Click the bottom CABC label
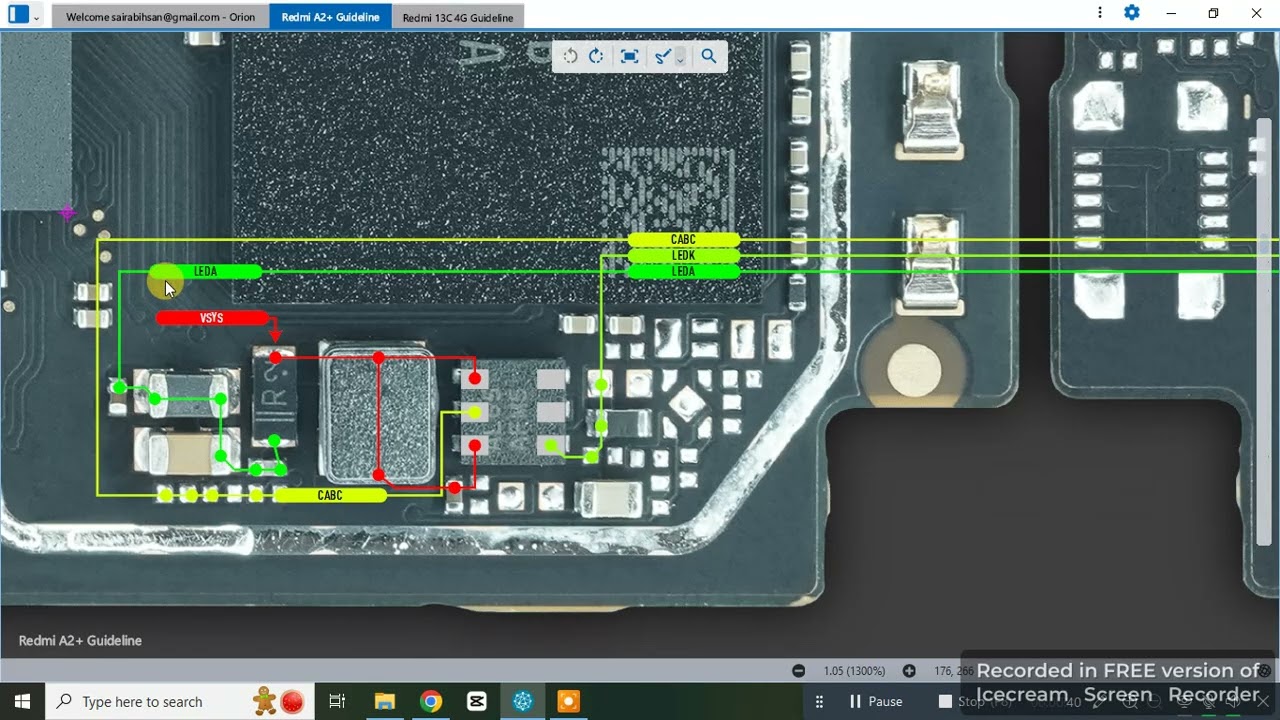The height and width of the screenshot is (720, 1280). (330, 495)
